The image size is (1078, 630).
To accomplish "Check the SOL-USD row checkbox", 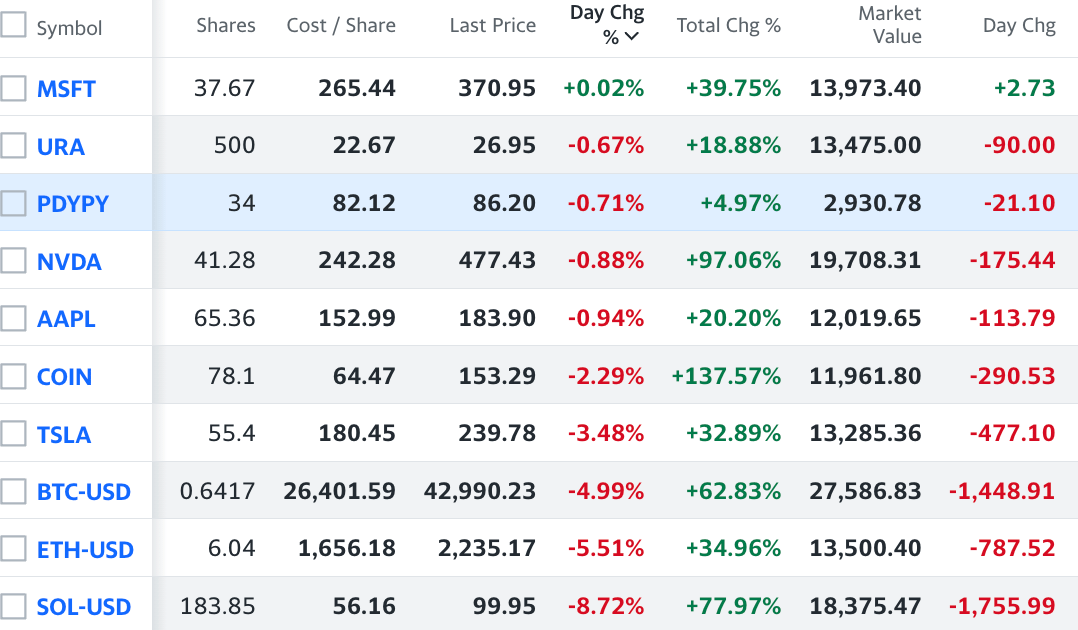I will click(x=12, y=607).
